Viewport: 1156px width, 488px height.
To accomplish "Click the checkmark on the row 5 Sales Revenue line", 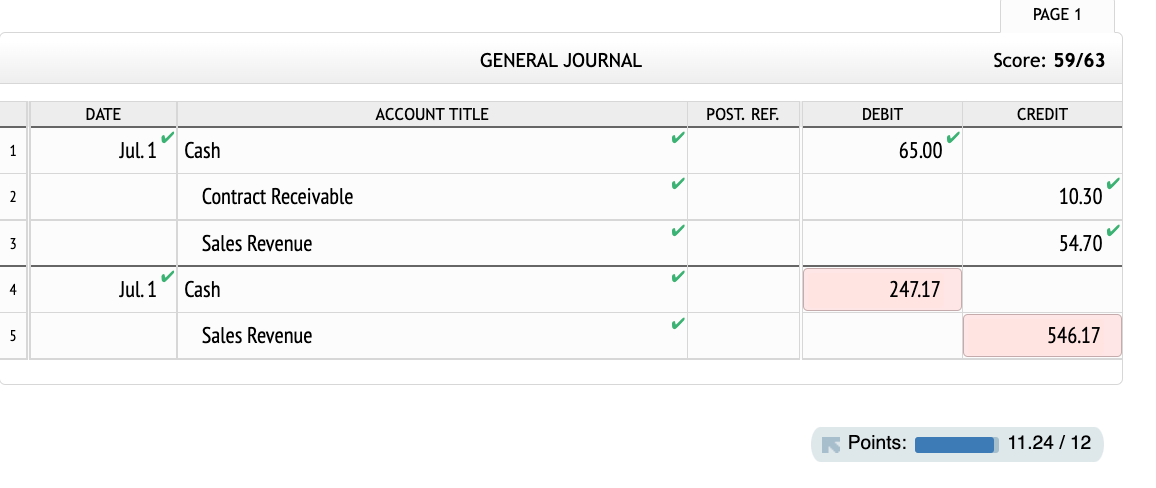I will [x=678, y=323].
